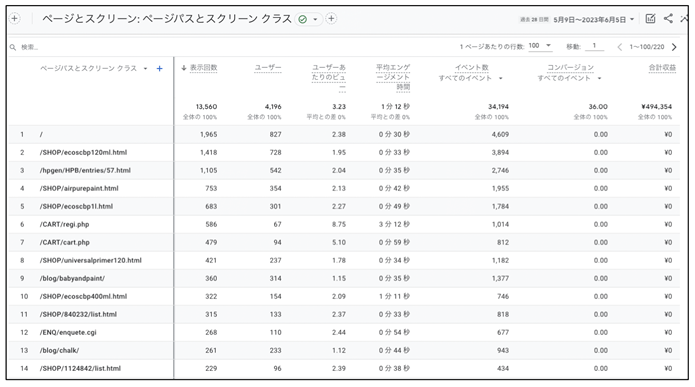
Task: Click the 3 分 12 秒 engagement time cell
Action: (394, 224)
